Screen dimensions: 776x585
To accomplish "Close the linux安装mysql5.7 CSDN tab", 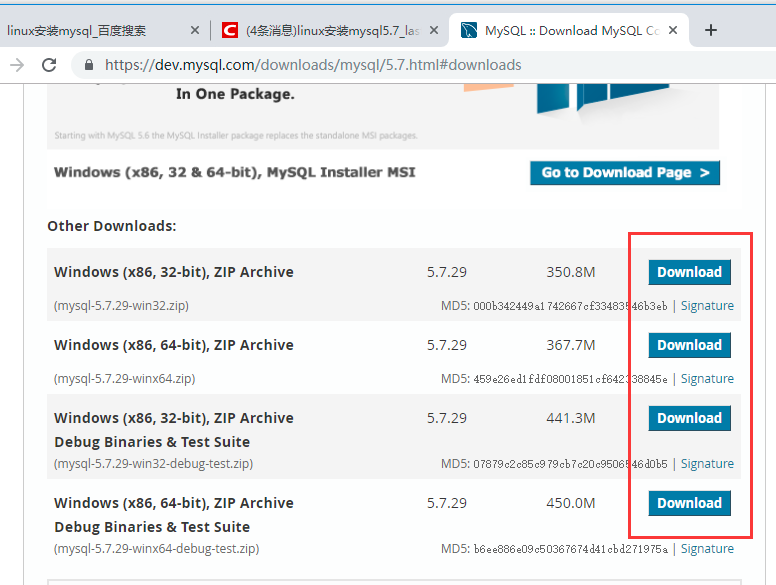I will (434, 30).
